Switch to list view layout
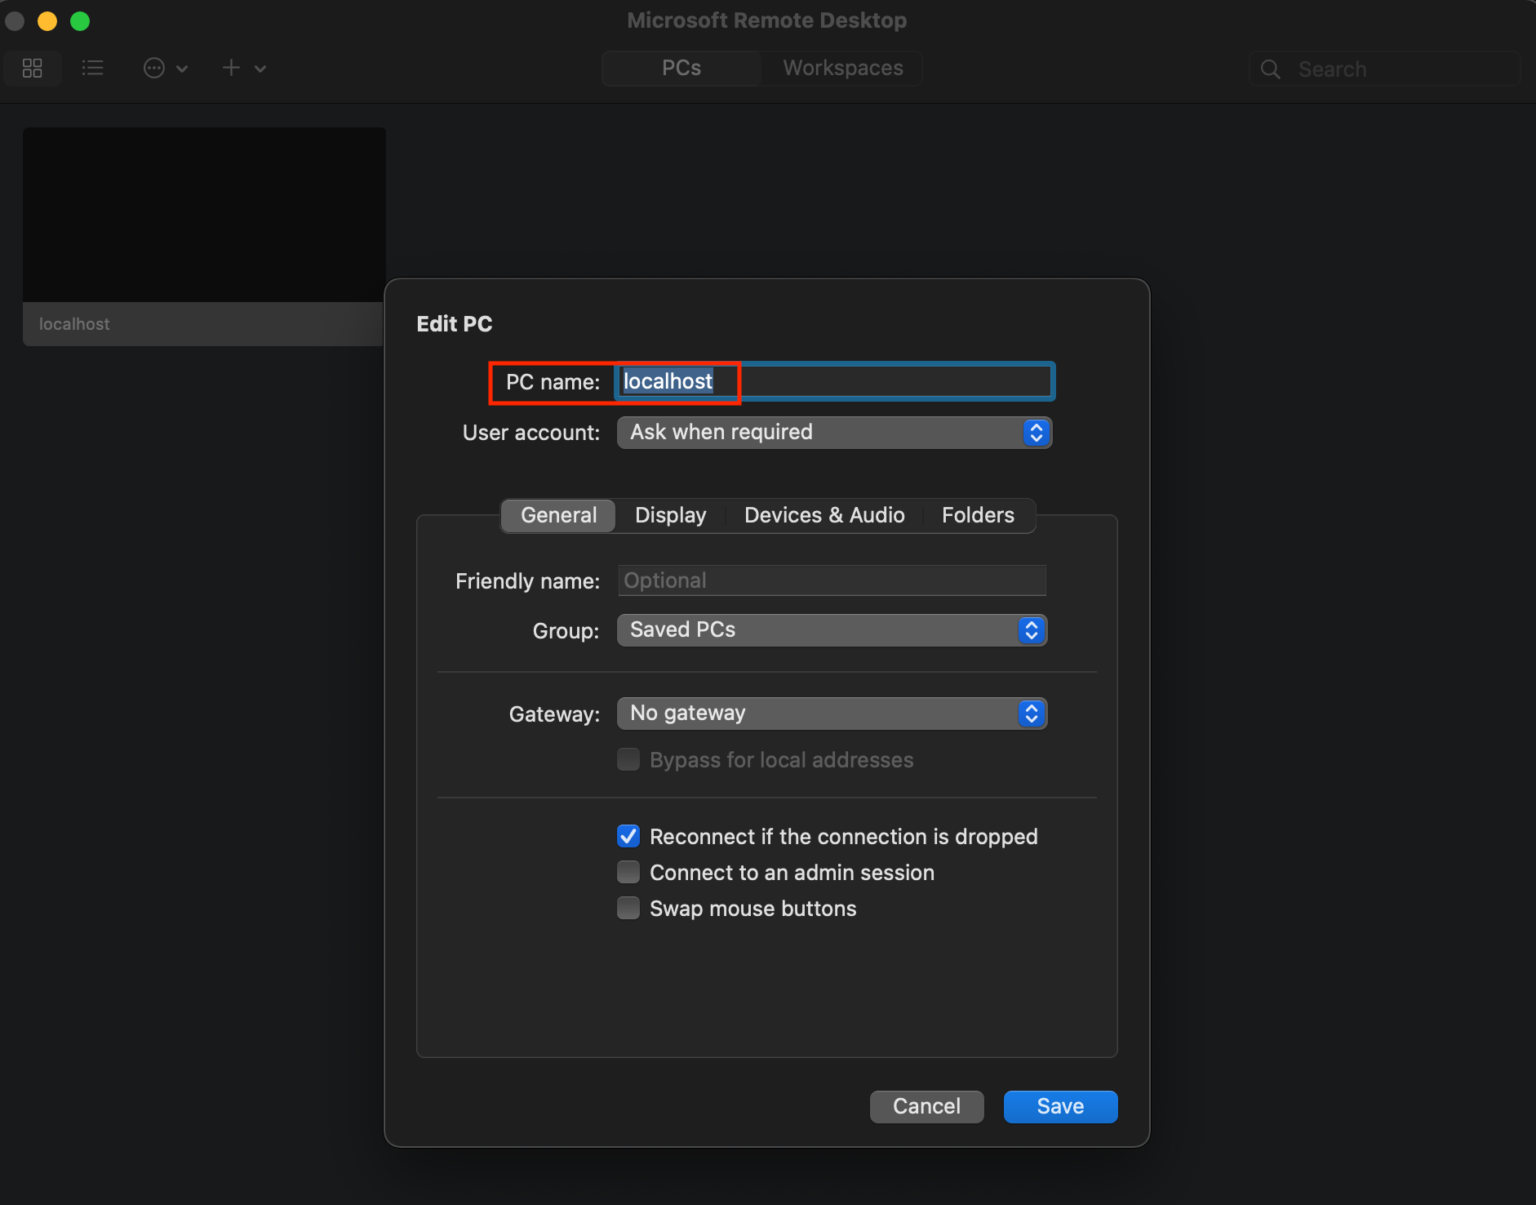The height and width of the screenshot is (1205, 1536). [93, 67]
